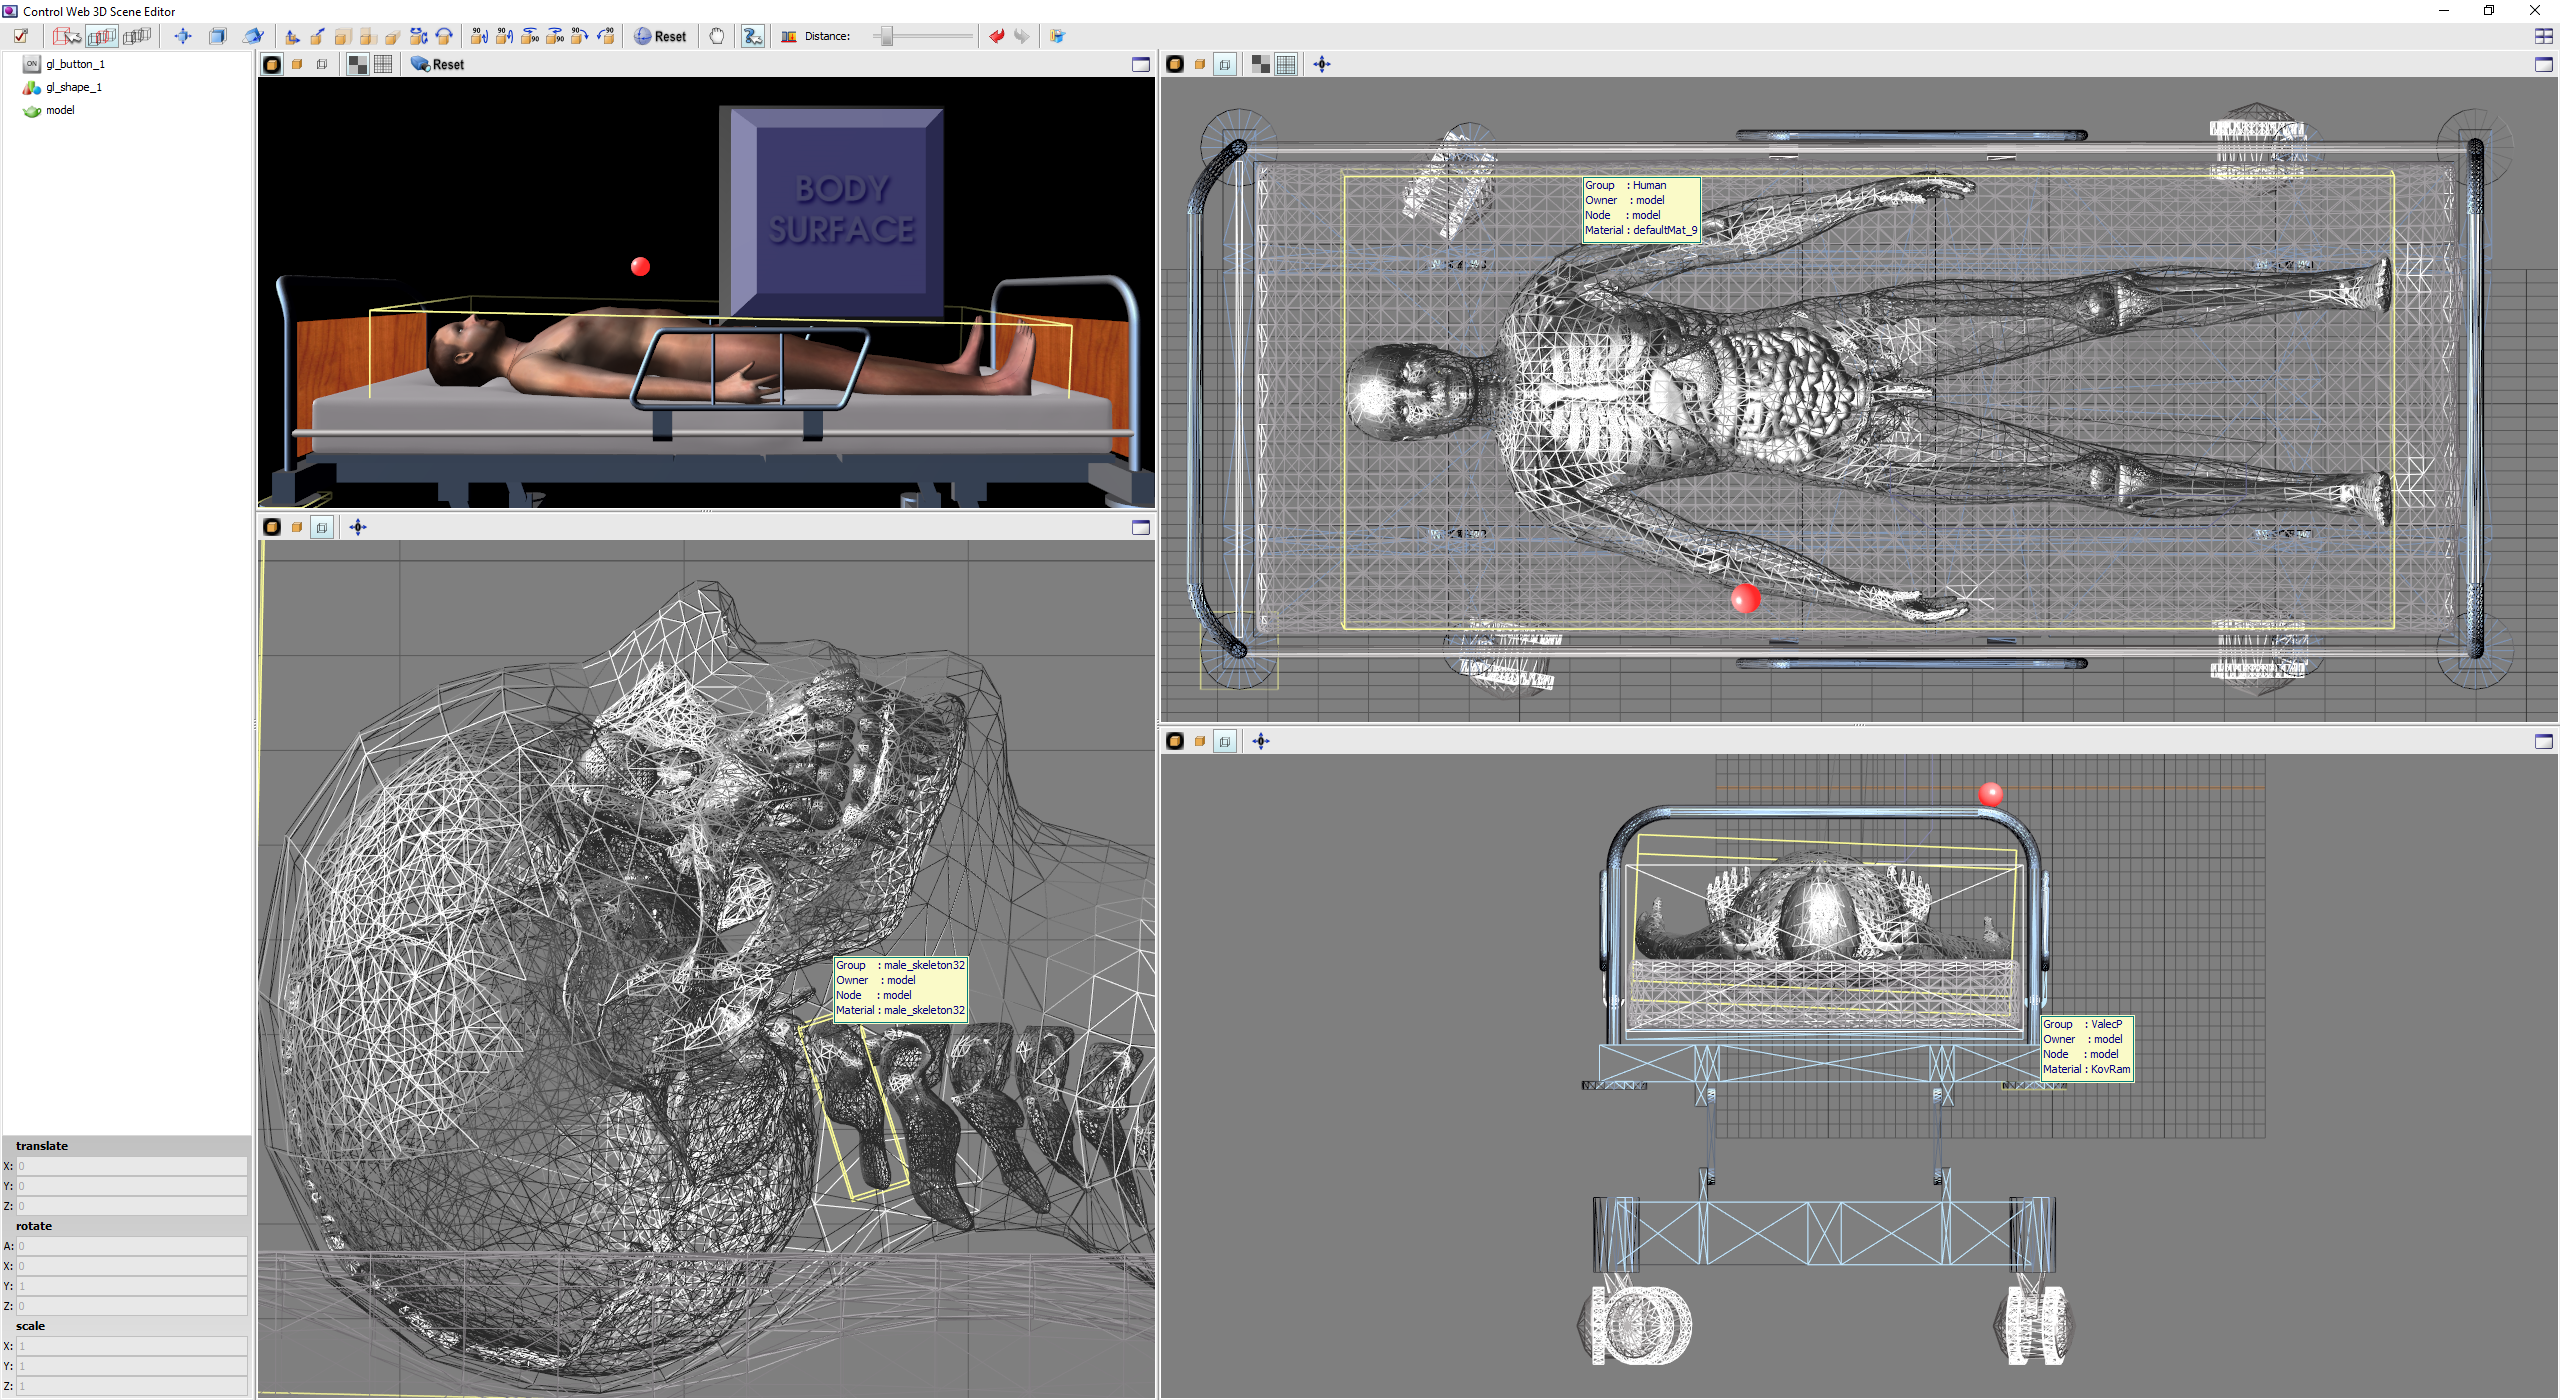Image resolution: width=2560 pixels, height=1400 pixels.
Task: Click the globe Reset button in main toolbar
Action: tap(661, 36)
